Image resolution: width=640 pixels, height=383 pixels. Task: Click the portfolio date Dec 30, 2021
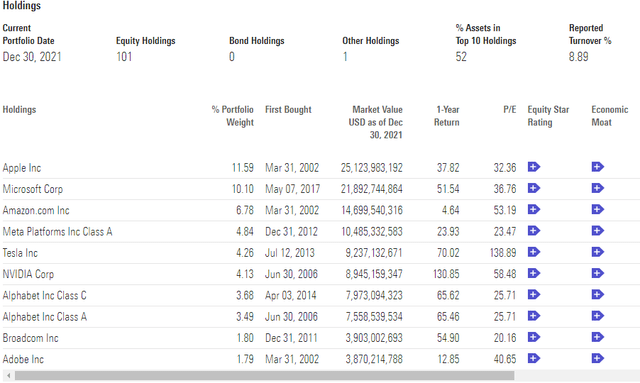coord(32,57)
